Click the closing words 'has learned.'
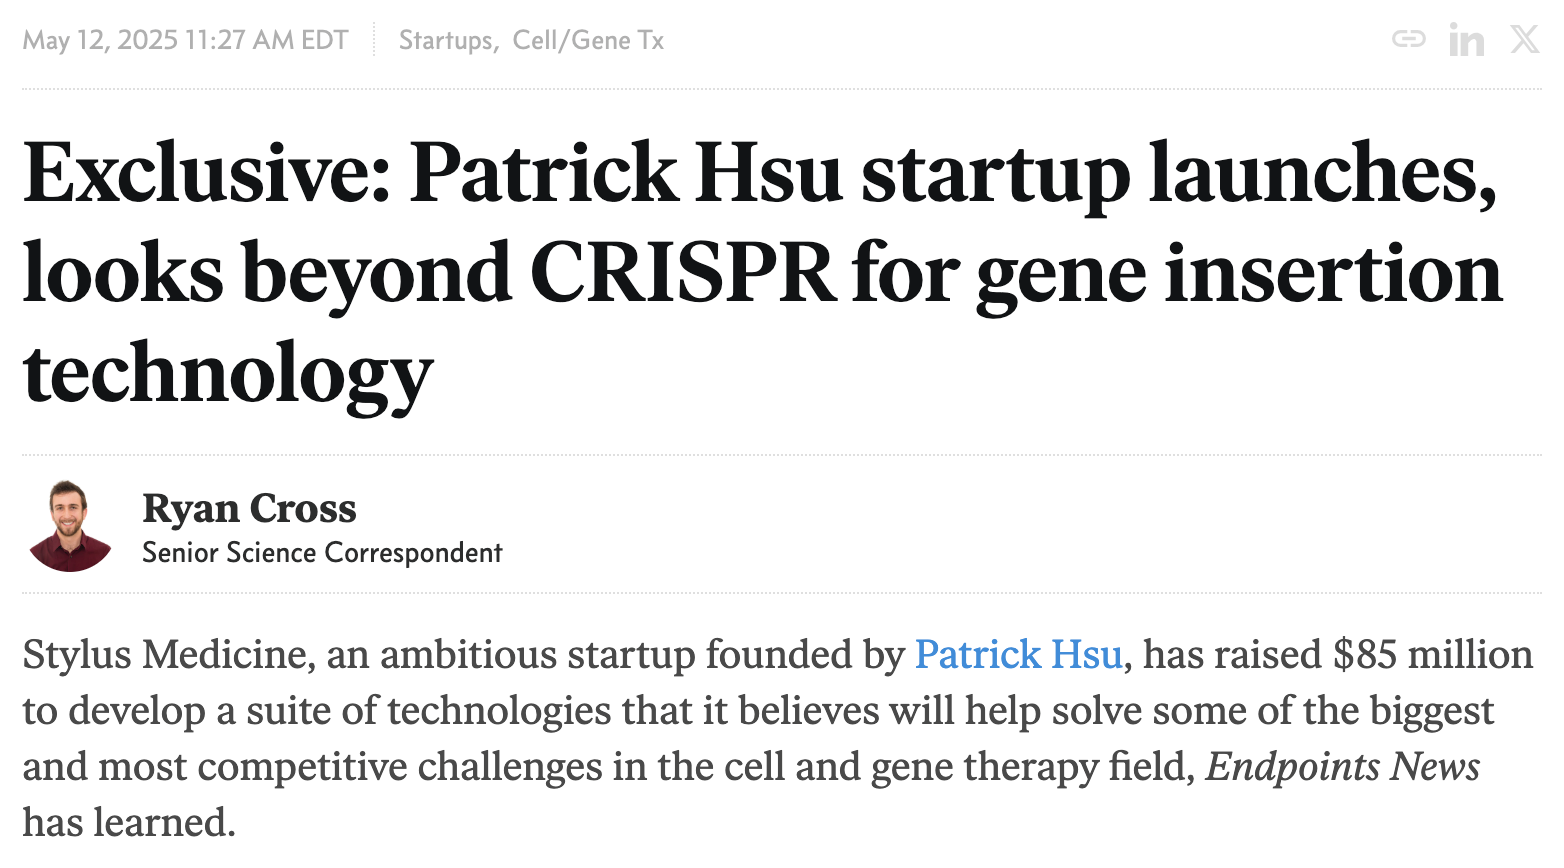 [x=129, y=822]
